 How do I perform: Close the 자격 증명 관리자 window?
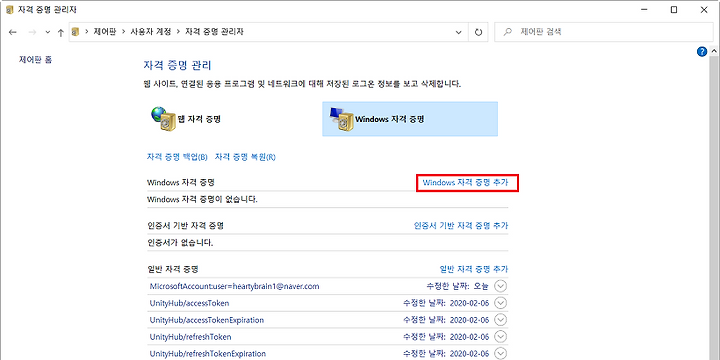pos(704,10)
